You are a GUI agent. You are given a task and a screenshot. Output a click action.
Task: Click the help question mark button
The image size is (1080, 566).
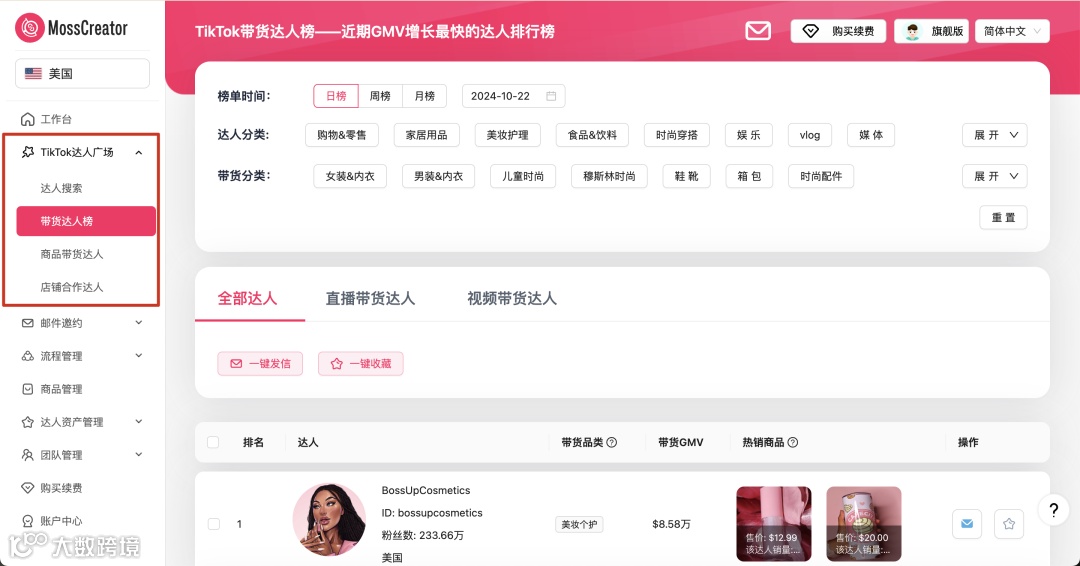click(1053, 510)
